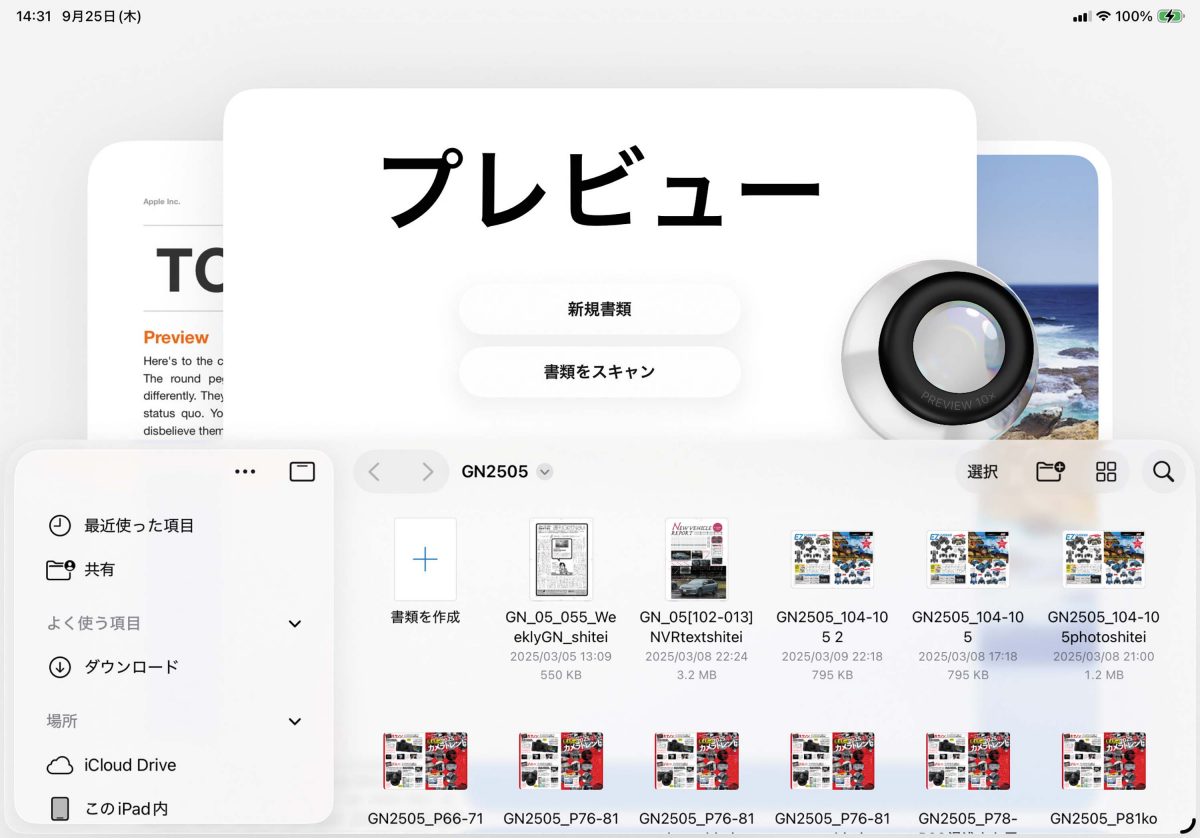The image size is (1200, 838).
Task: Click the search magnifier icon
Action: point(1163,472)
